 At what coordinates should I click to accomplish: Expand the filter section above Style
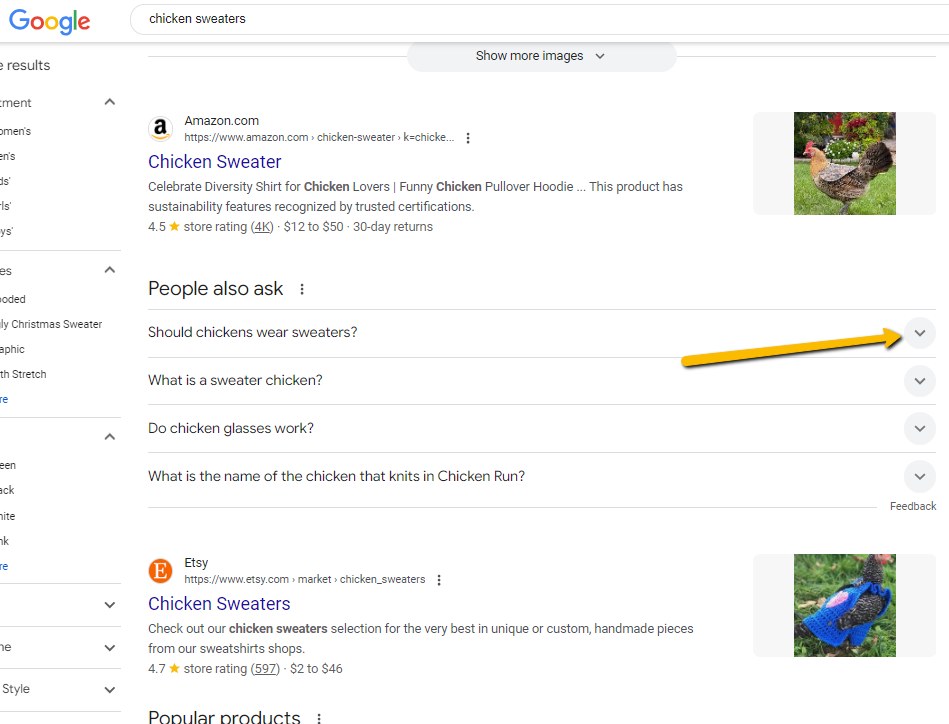(110, 648)
